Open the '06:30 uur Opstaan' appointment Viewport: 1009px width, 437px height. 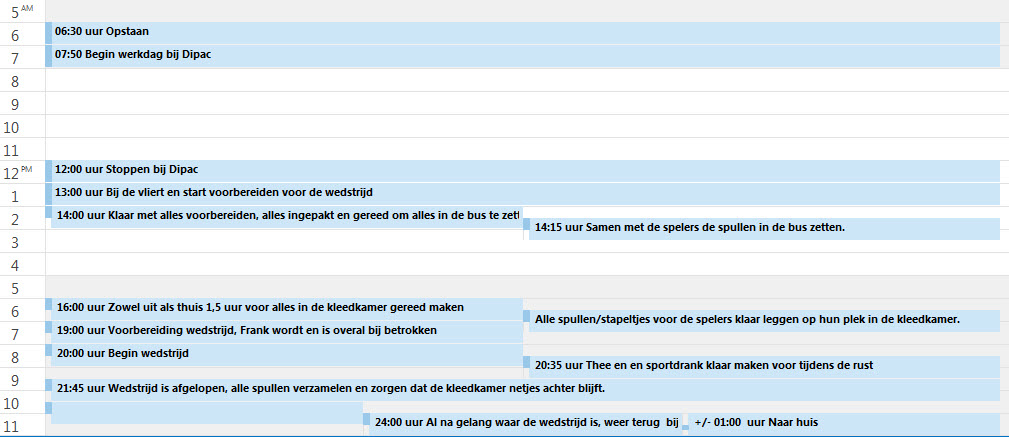pyautogui.click(x=523, y=33)
